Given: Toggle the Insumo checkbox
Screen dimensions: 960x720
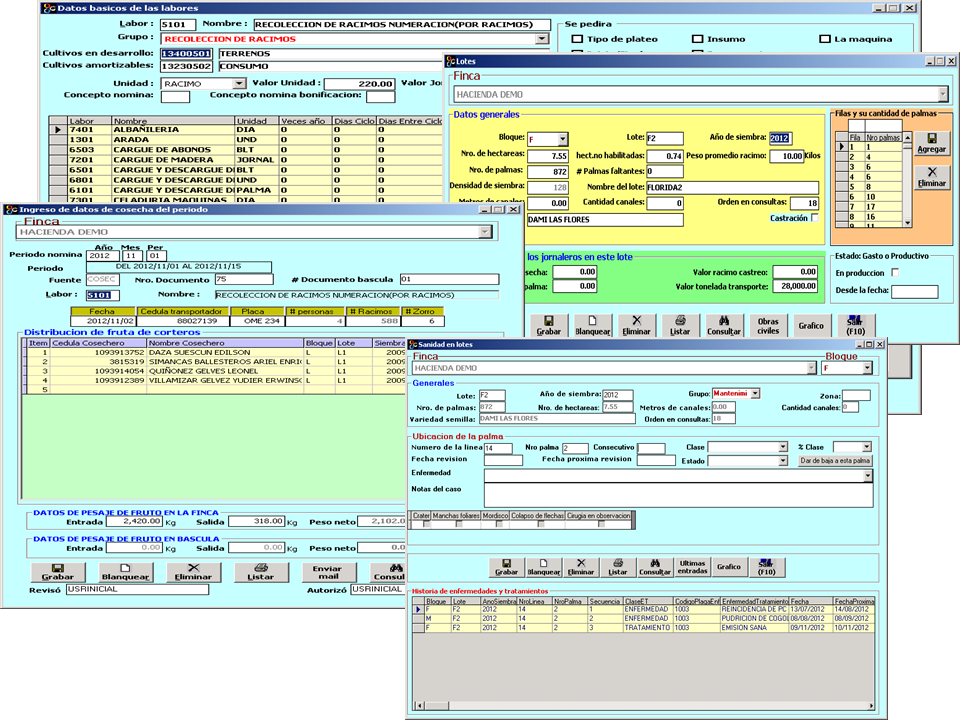Looking at the screenshot, I should 697,39.
